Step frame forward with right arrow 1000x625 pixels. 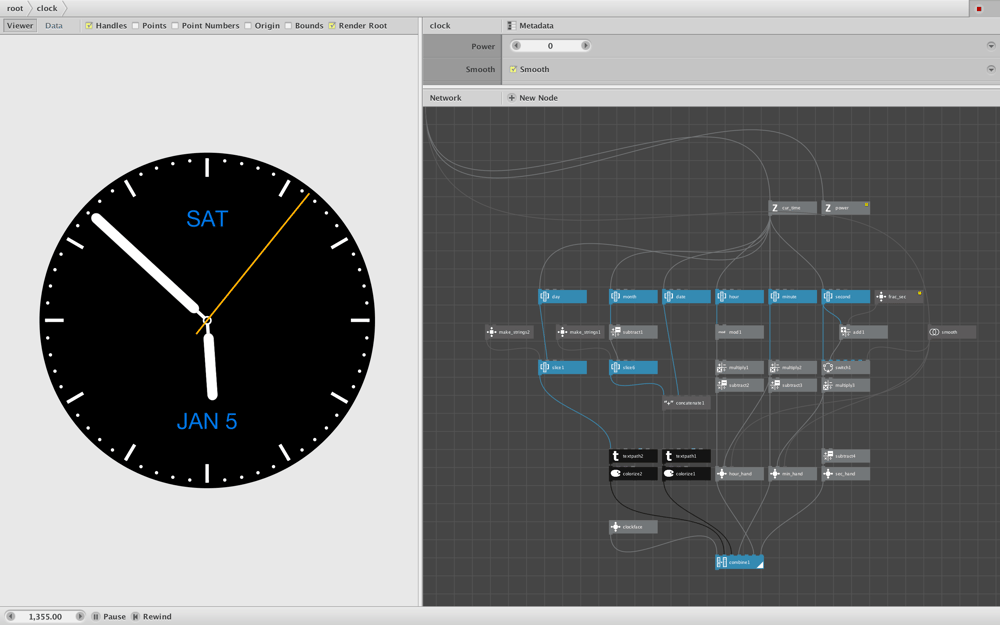point(80,616)
